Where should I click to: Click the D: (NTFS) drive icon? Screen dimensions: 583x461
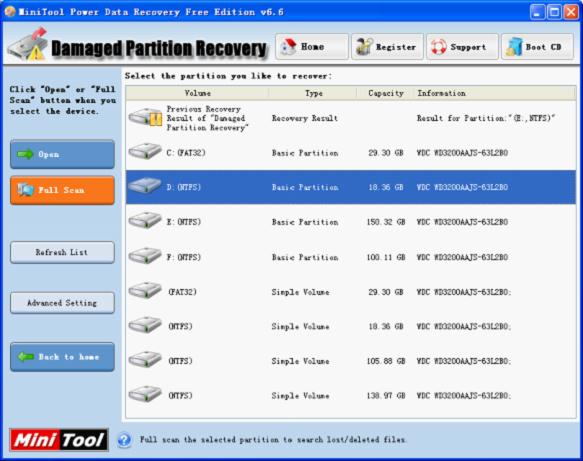pos(145,186)
